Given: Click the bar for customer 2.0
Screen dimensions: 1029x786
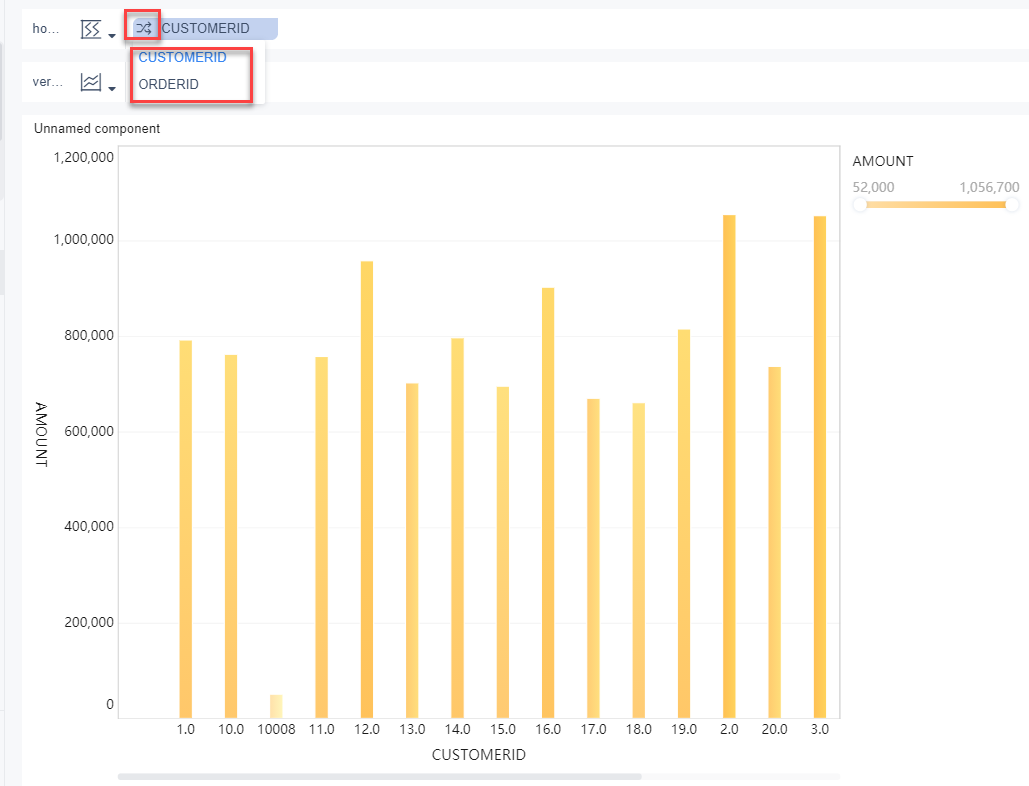Looking at the screenshot, I should pos(729,466).
